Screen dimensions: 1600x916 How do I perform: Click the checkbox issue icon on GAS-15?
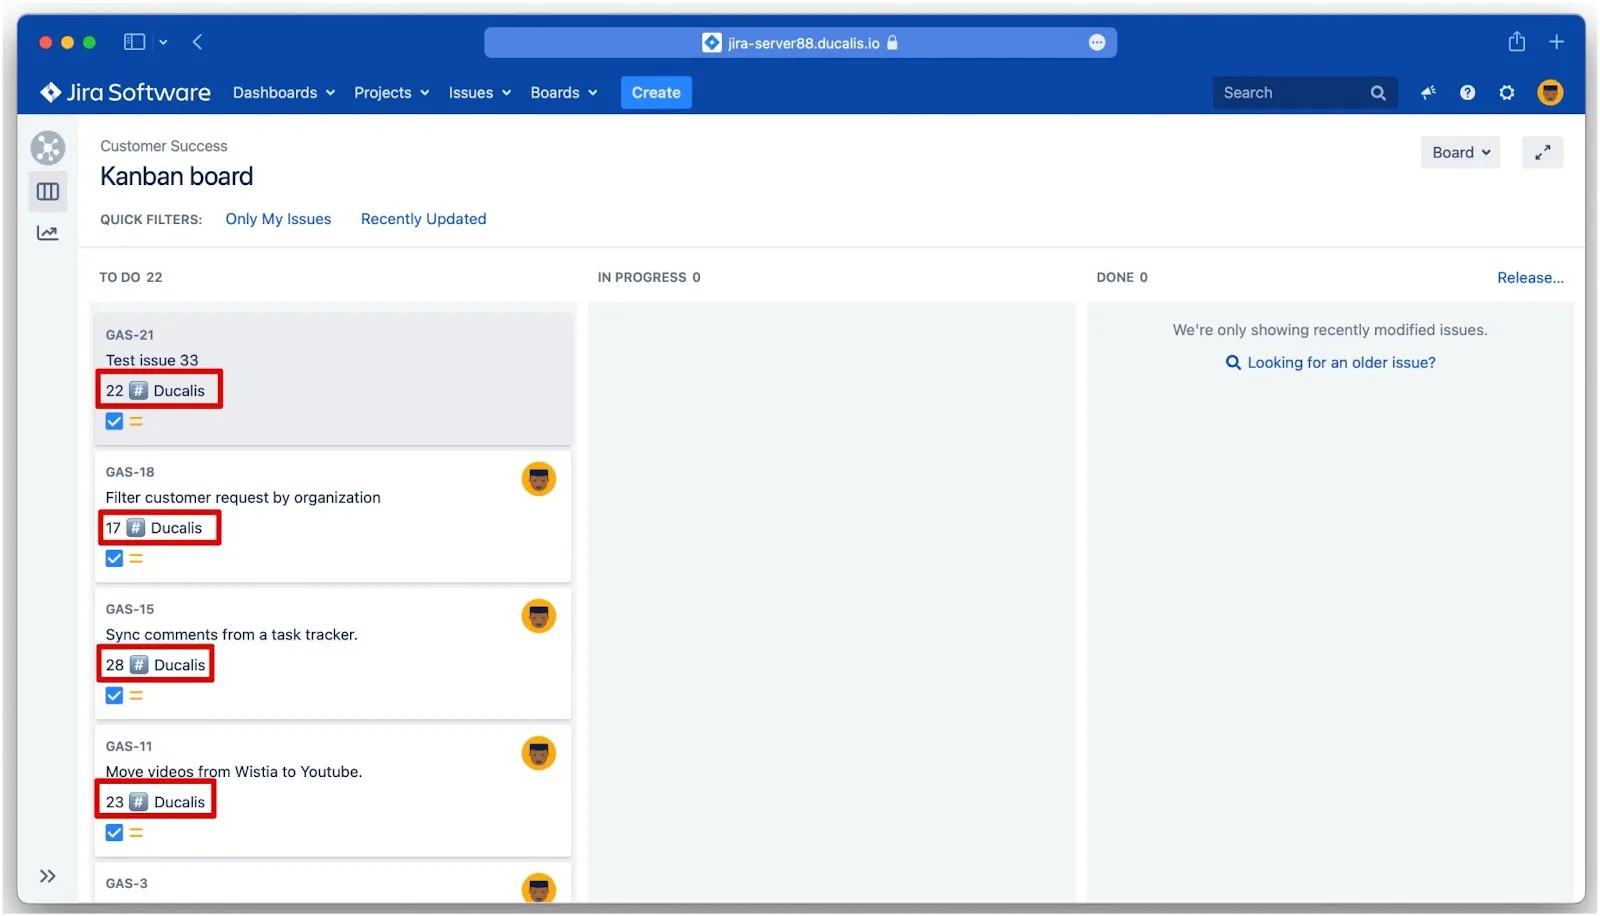click(113, 695)
